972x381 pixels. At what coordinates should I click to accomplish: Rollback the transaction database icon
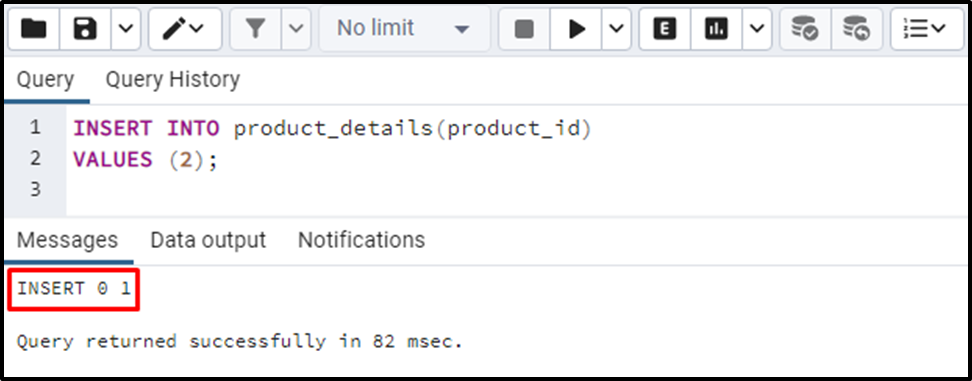(x=857, y=29)
